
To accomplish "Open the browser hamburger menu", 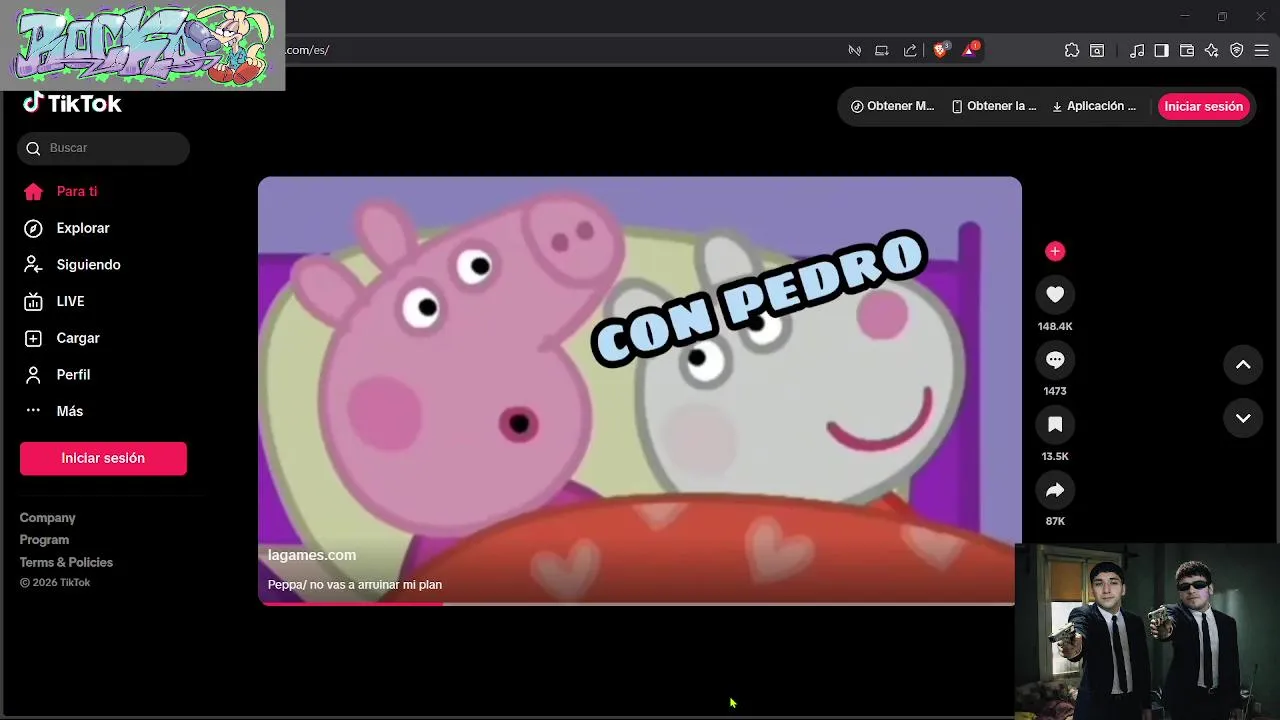I will click(1262, 50).
